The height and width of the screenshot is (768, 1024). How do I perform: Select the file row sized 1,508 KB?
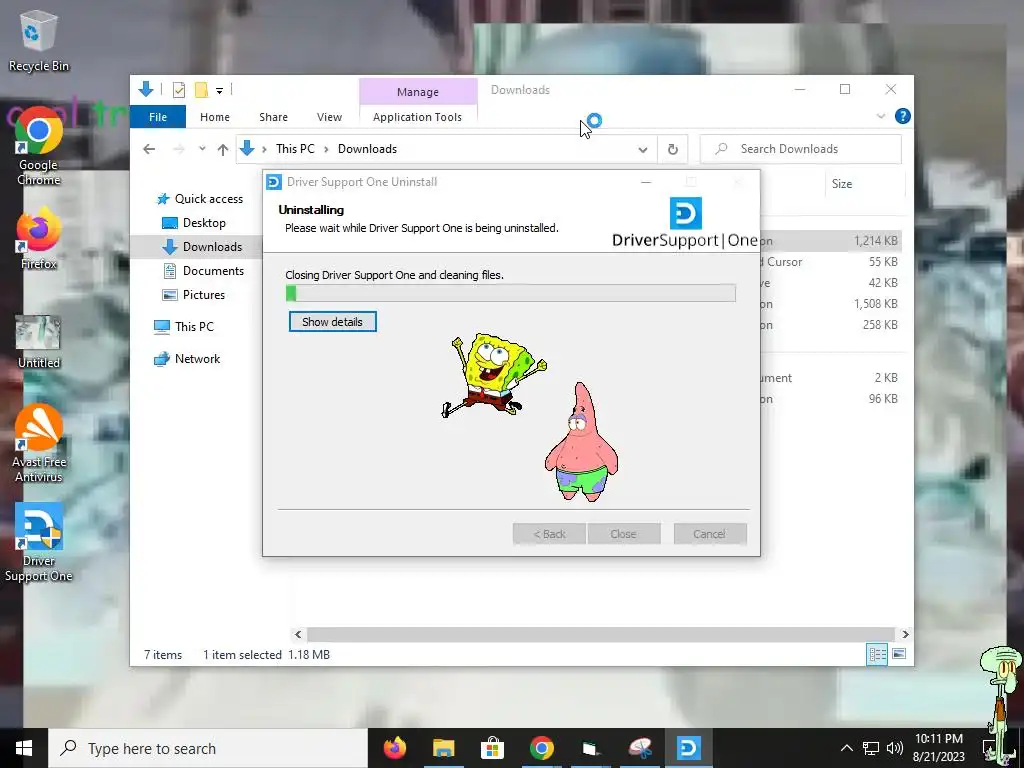point(831,304)
